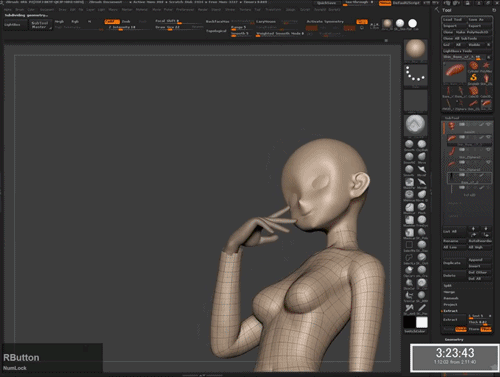The image size is (500, 377).
Task: Expand the Remesh section
Action: (451, 298)
